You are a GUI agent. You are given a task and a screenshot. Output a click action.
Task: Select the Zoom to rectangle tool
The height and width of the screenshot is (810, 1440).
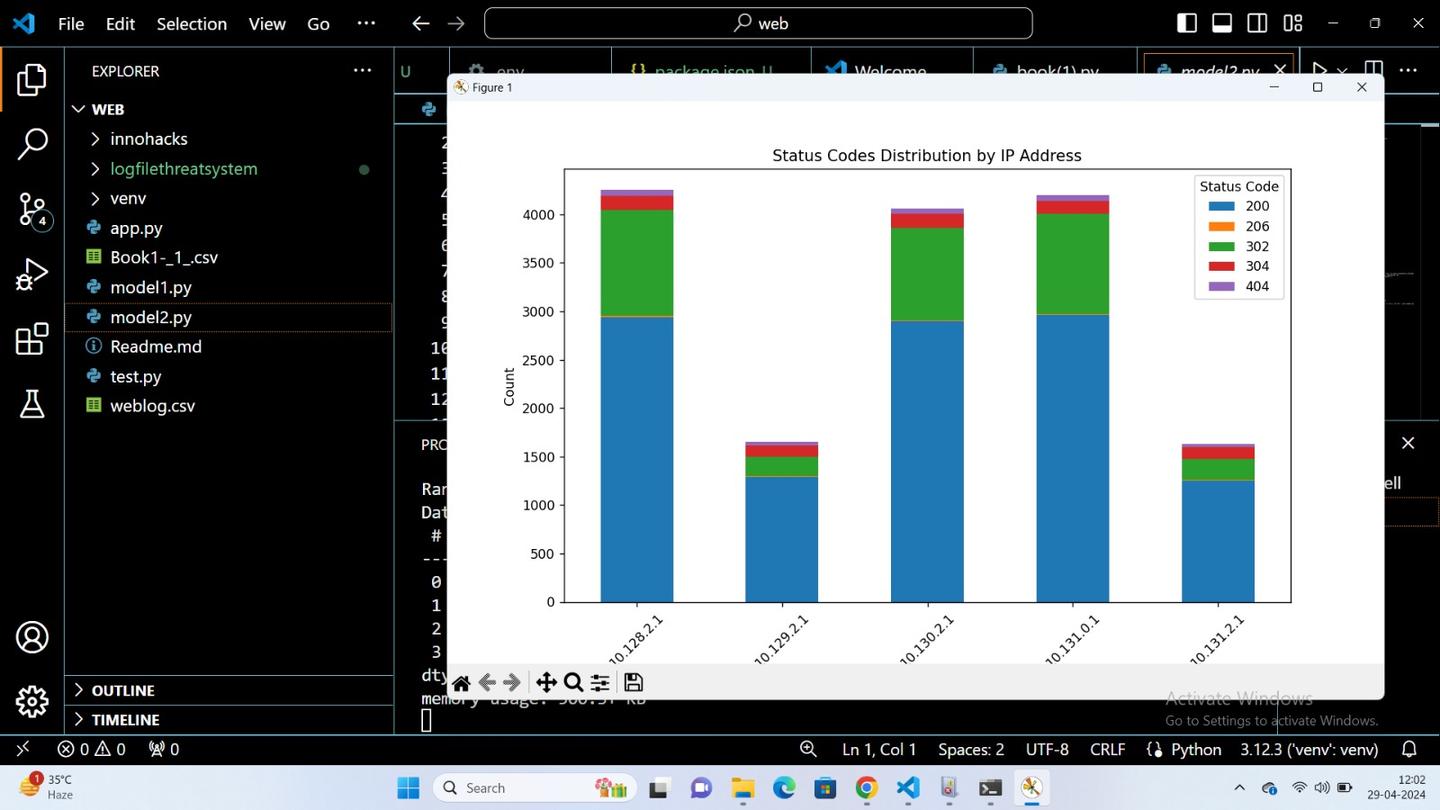tap(573, 683)
